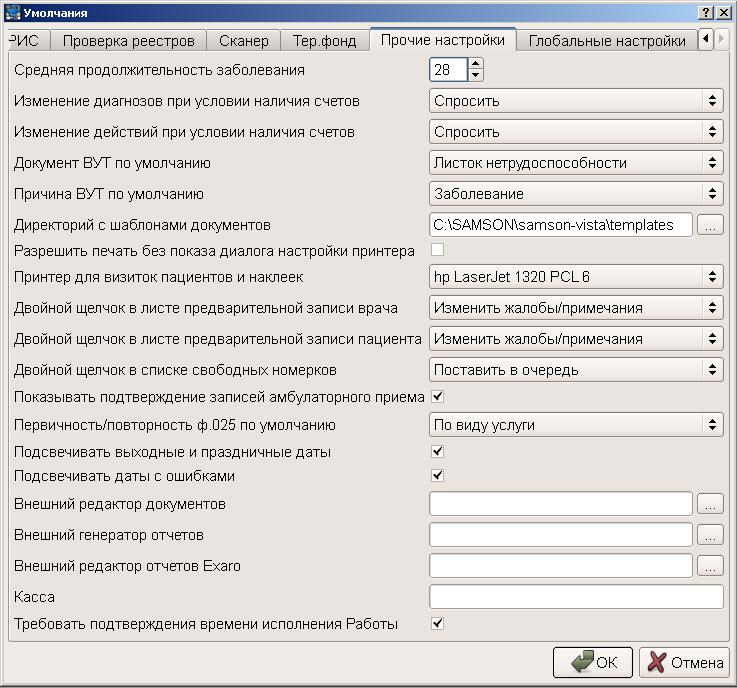The width and height of the screenshot is (737, 688).
Task: Switch to Глобальные настройки tab
Action: [606, 41]
